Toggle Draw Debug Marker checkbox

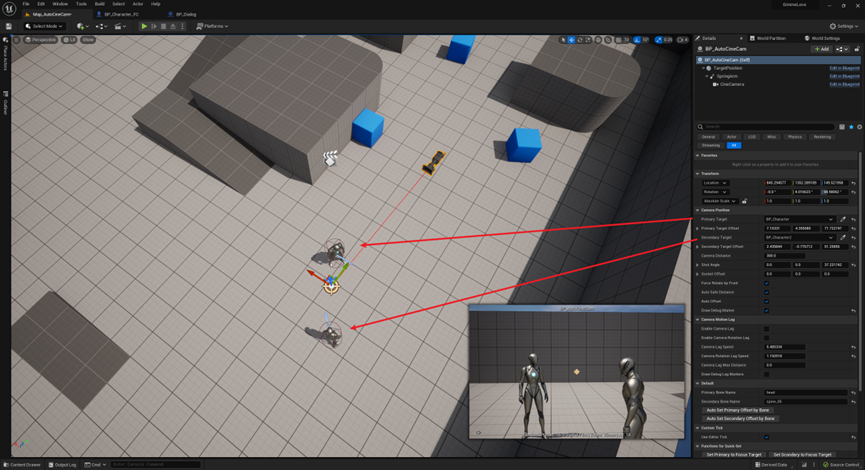(x=766, y=311)
